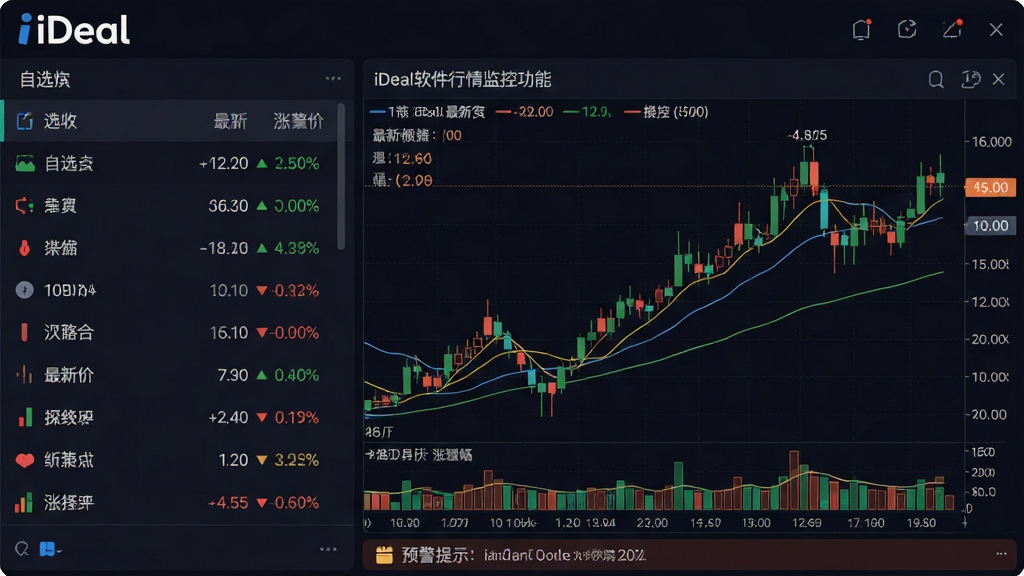Click the icon in the 36.30 row

[x=24, y=206]
